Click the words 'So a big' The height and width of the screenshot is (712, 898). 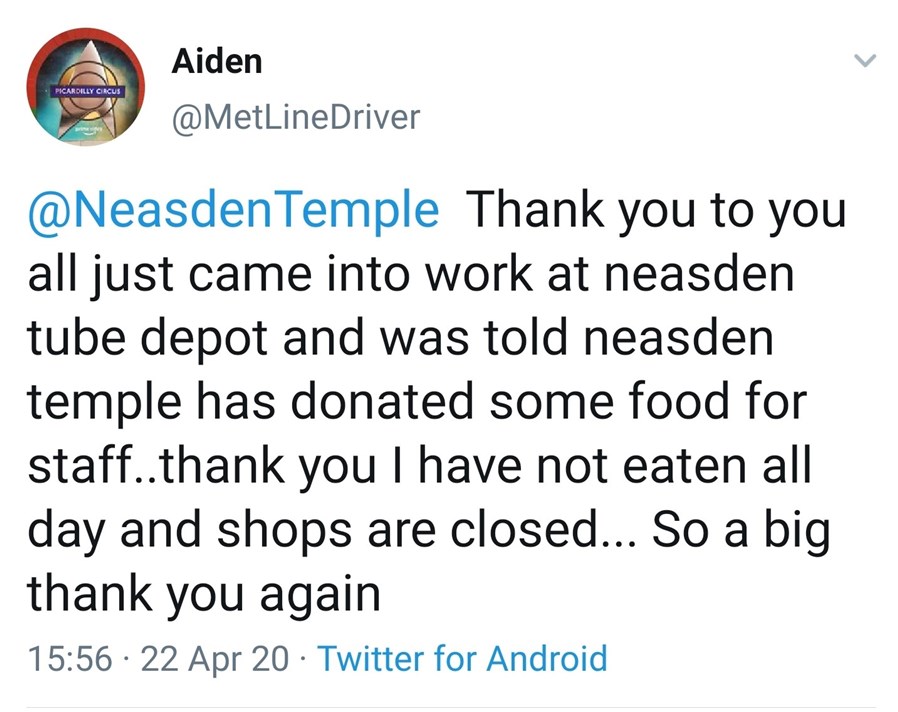(741, 530)
